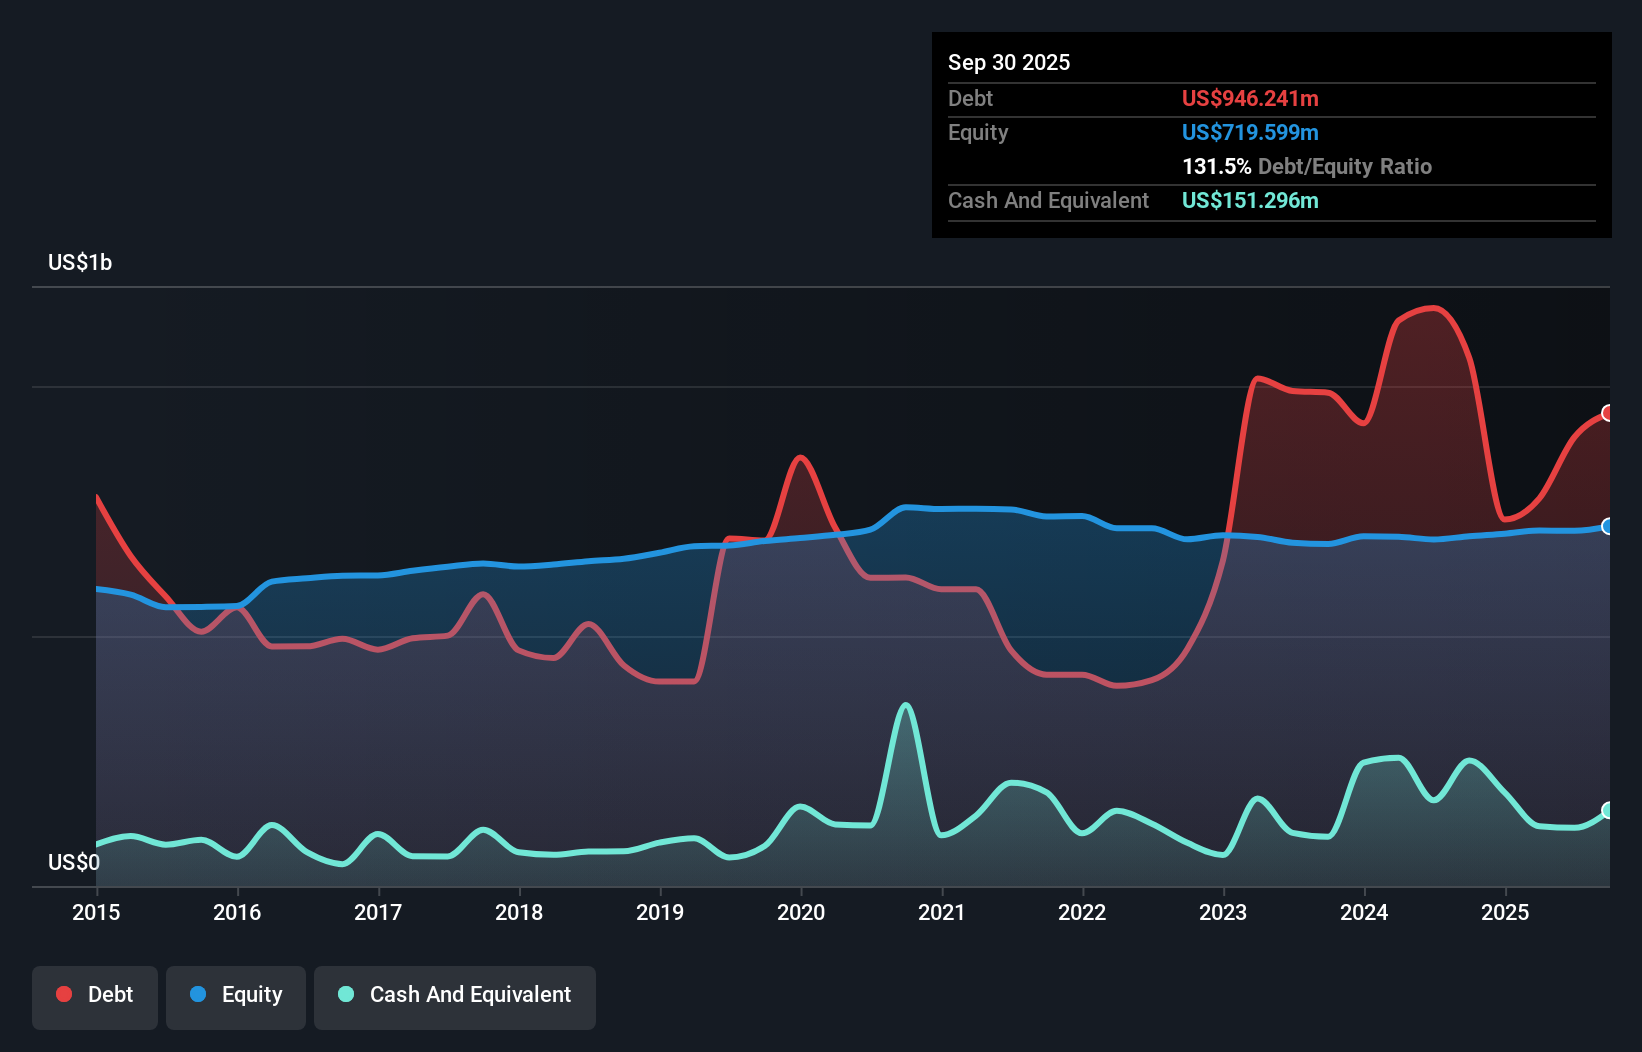Click the 131.5% Debt/Equity Ratio text
This screenshot has width=1642, height=1052.
pyautogui.click(x=1307, y=166)
